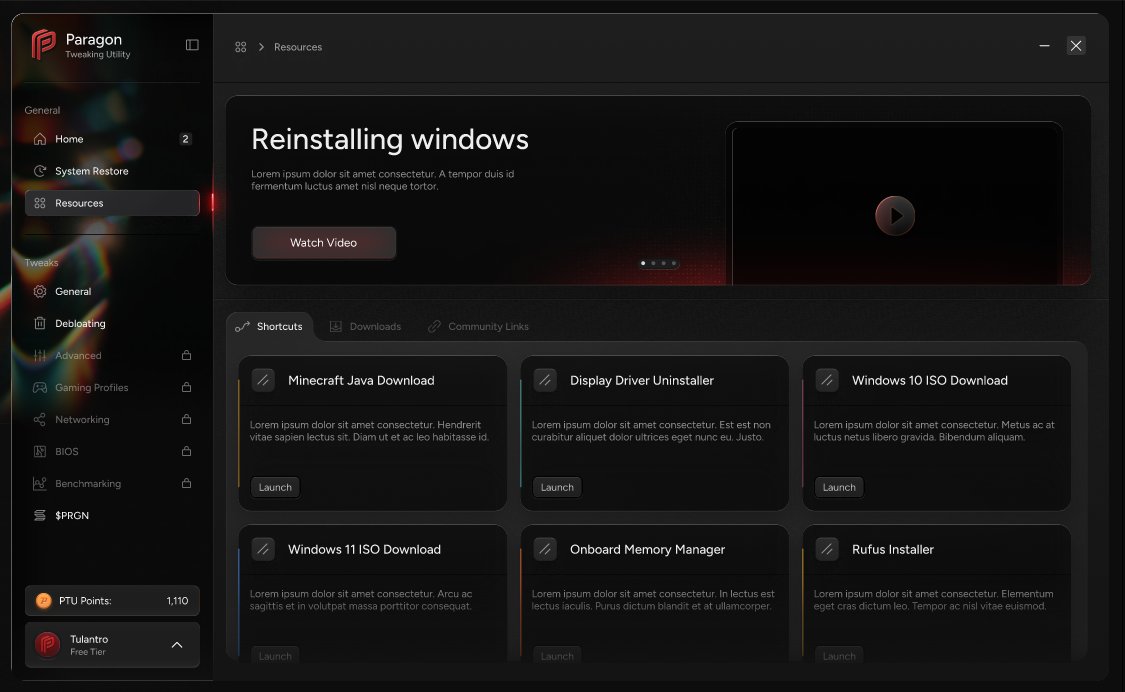Click the Windows 10 ISO Download card icon
Viewport: 1125px width, 692px height.
pyautogui.click(x=827, y=380)
